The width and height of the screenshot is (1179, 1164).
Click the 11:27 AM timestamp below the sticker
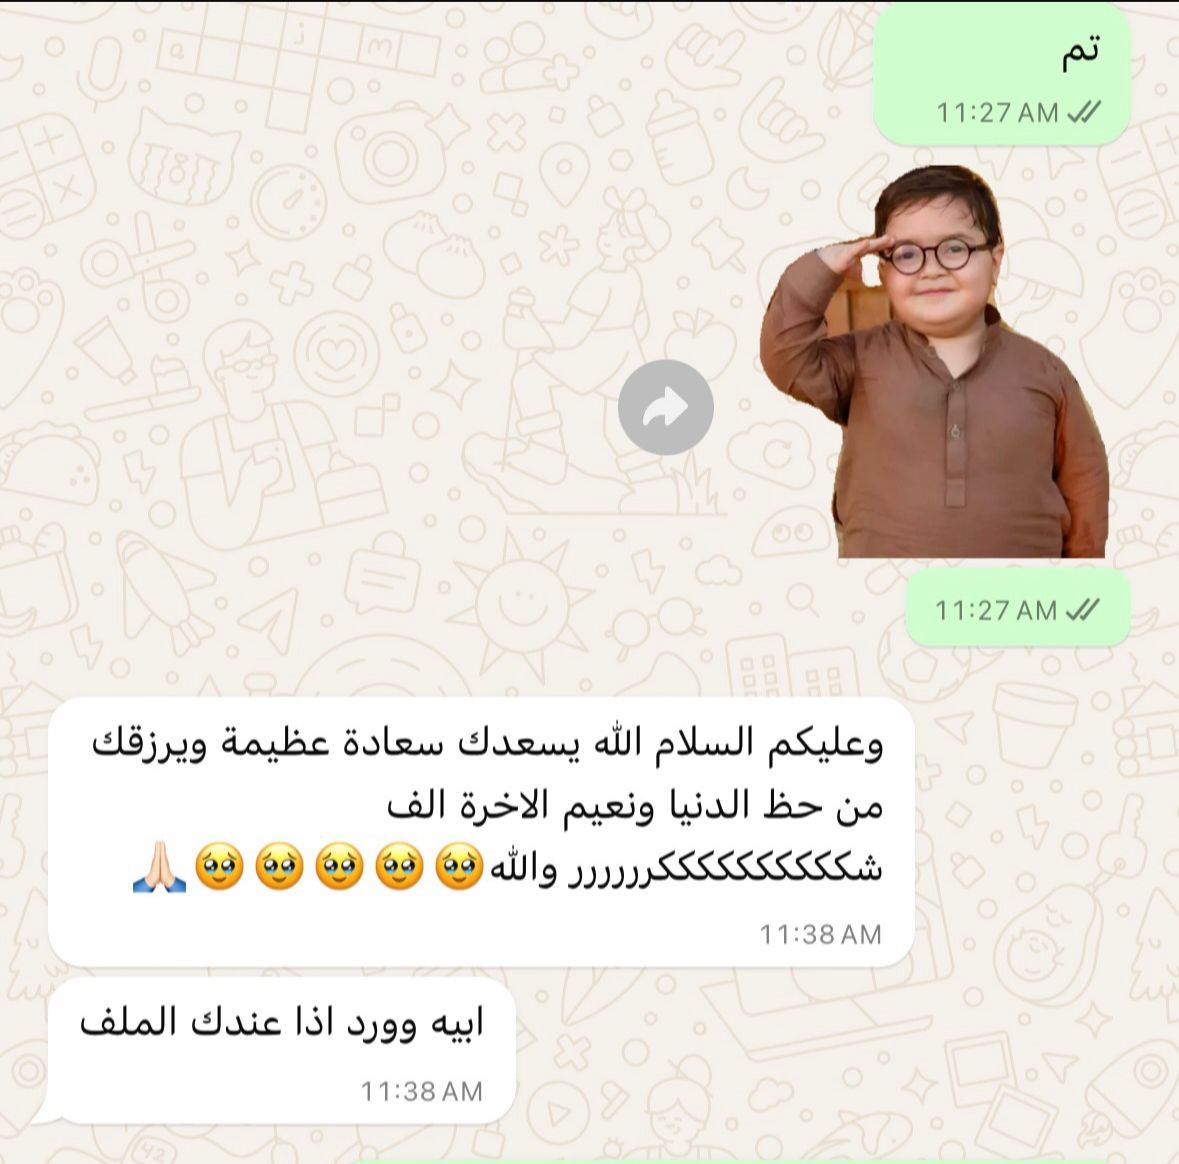click(996, 611)
